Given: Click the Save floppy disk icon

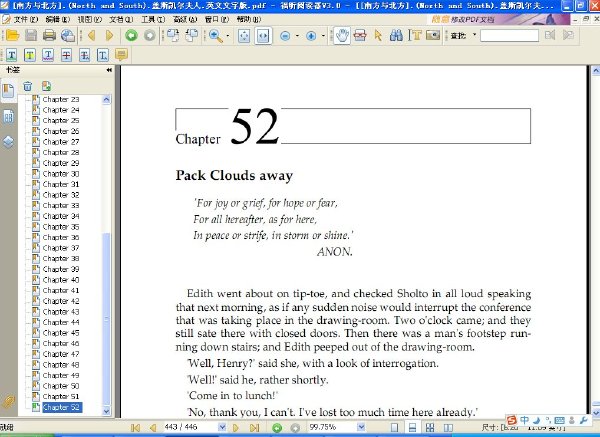Looking at the screenshot, I should 31,36.
